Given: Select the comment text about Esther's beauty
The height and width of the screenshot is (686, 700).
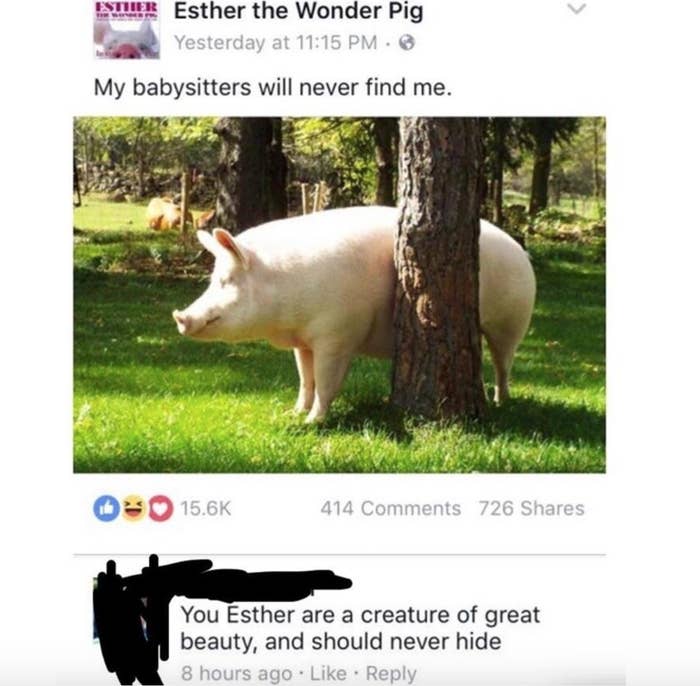Looking at the screenshot, I should [x=360, y=628].
